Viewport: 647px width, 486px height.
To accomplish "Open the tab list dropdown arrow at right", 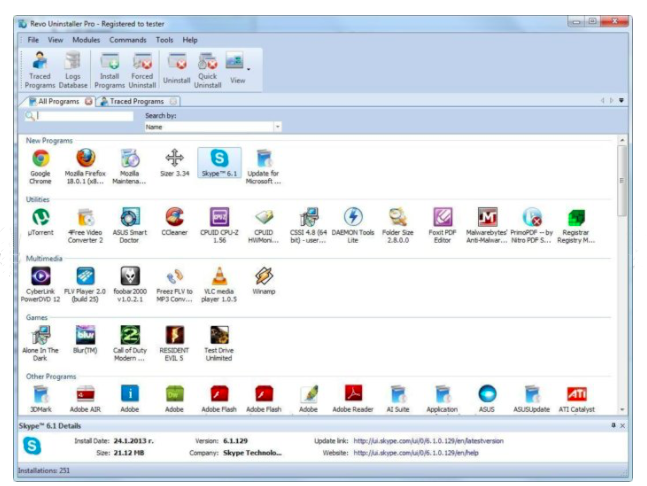I will [621, 101].
